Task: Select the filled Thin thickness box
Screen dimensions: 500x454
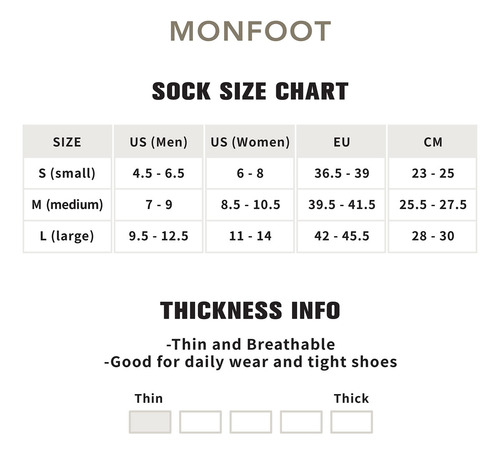Action: [150, 422]
